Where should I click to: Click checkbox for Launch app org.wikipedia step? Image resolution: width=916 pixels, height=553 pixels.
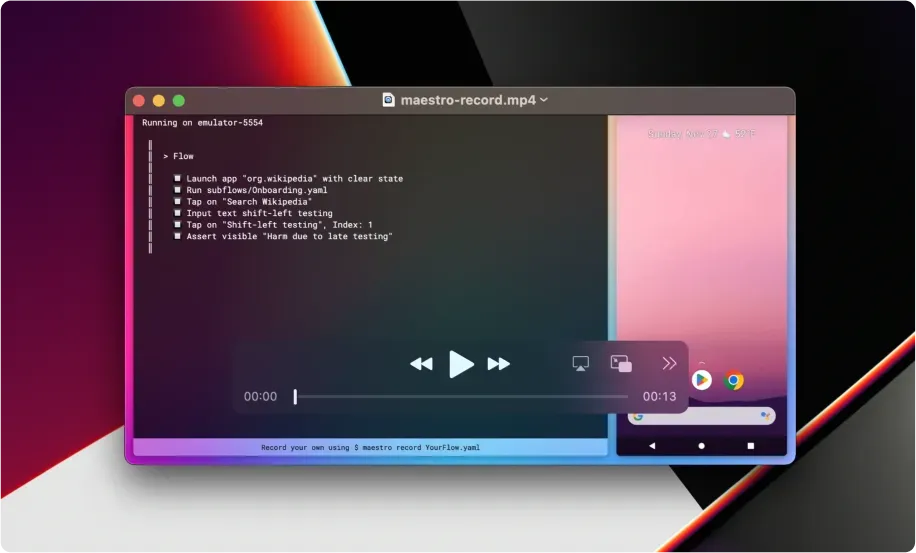[x=177, y=178]
